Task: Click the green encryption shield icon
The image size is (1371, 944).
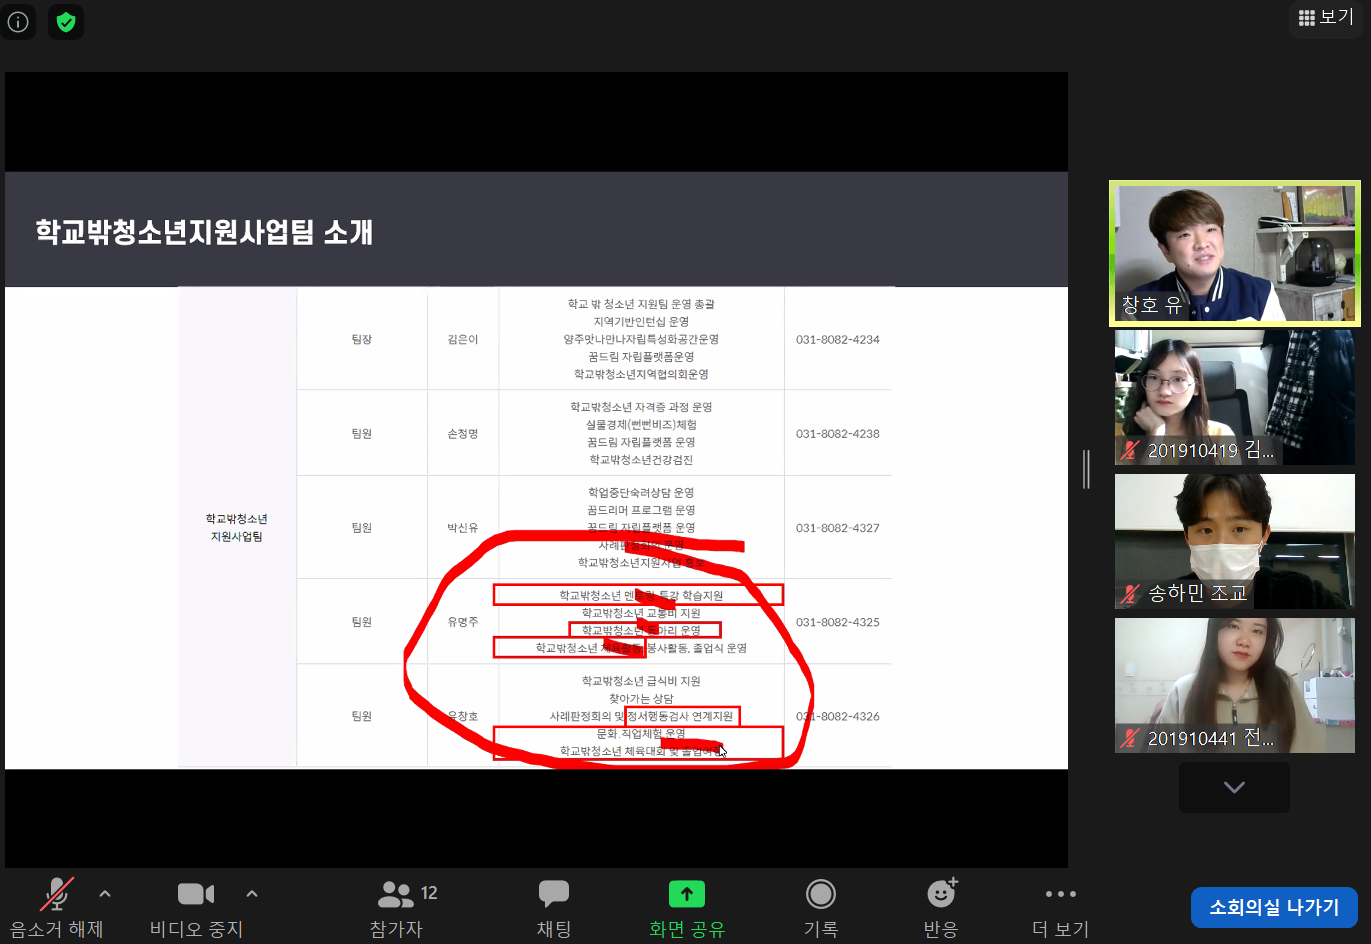Action: pos(66,22)
